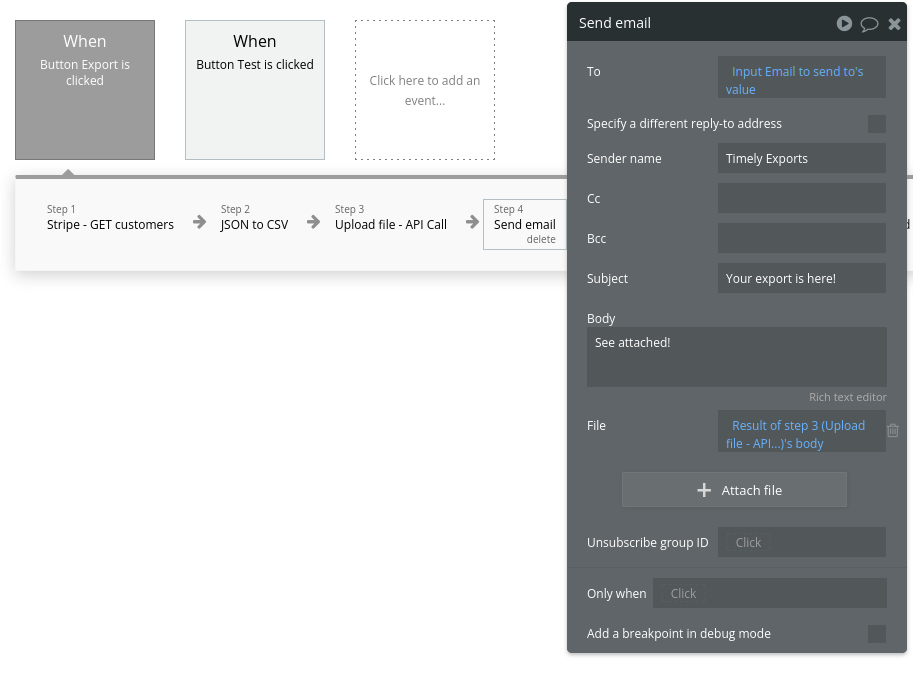Screen dimensions: 913x694
Task: Click the Only when condition field
Action: [770, 593]
